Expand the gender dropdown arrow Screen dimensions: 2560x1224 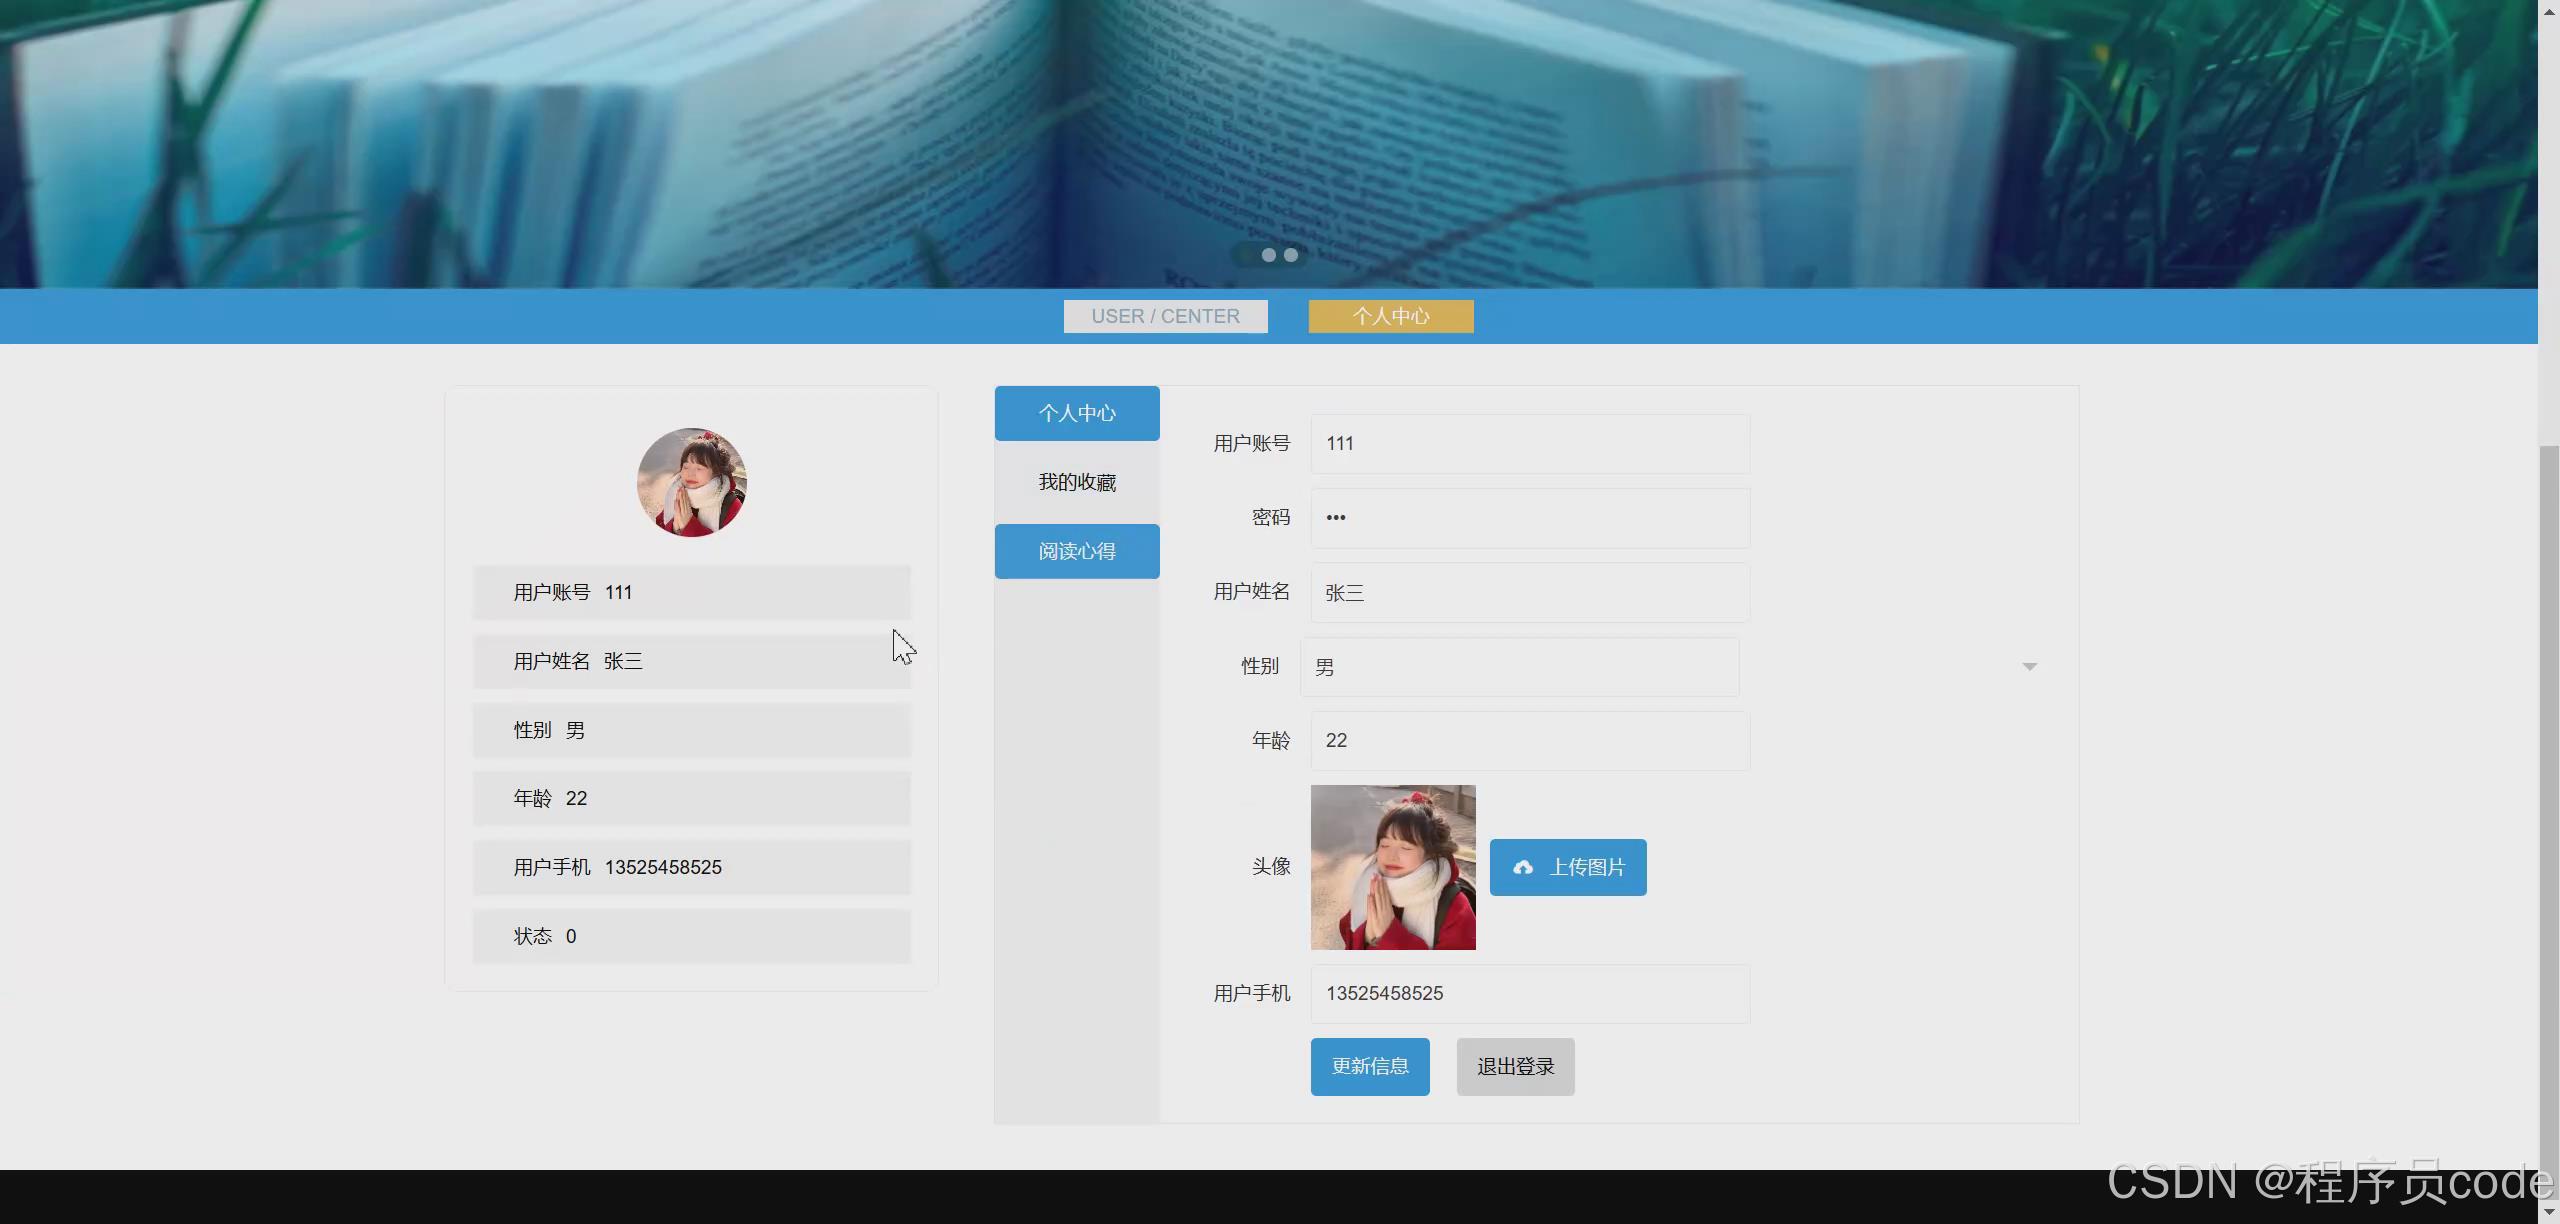2029,666
